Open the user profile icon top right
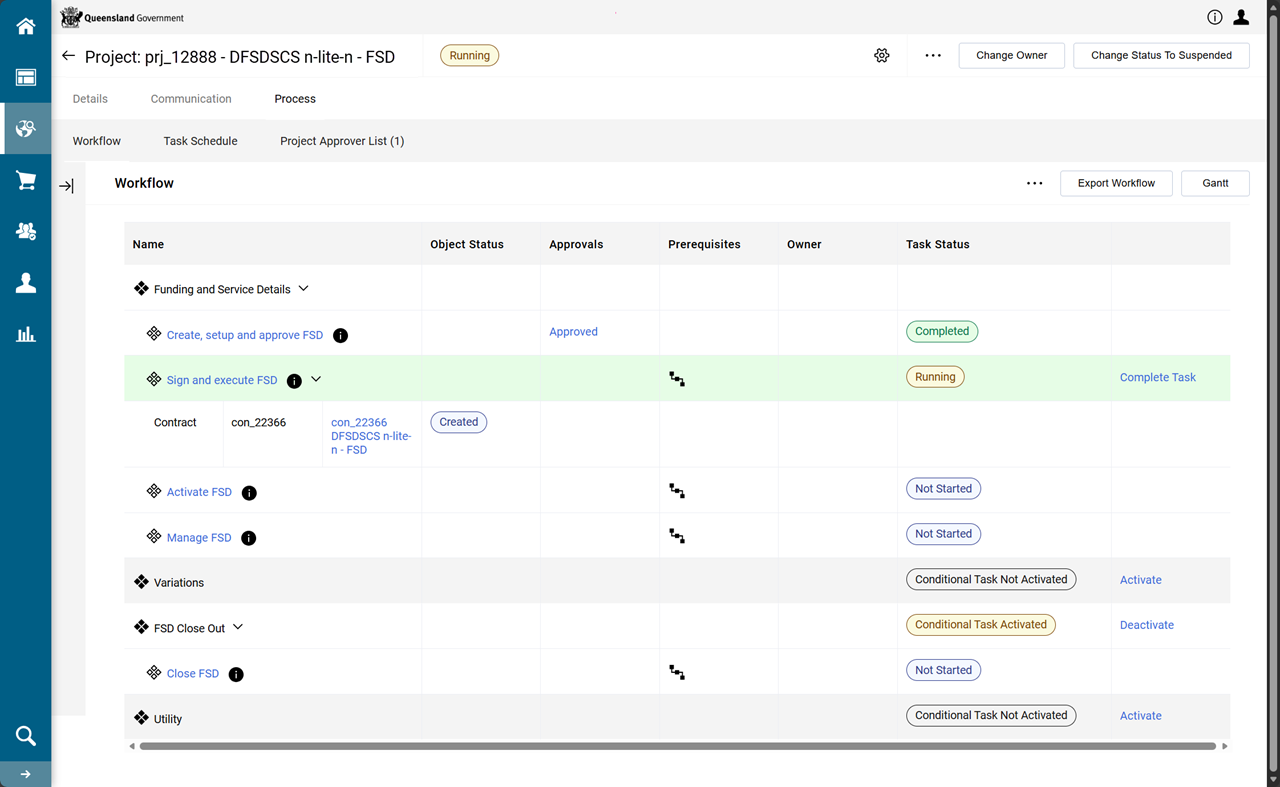 tap(1241, 17)
